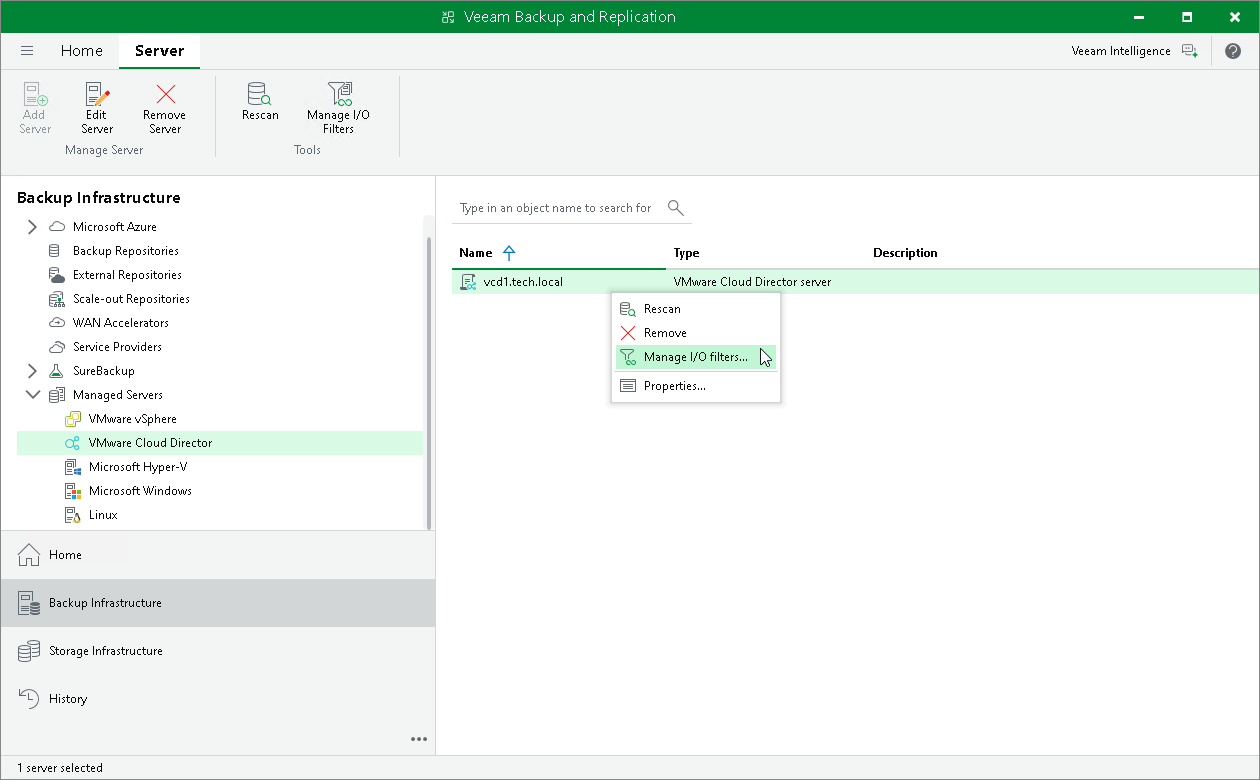Select the Linux node icon
This screenshot has height=780, width=1260.
click(72, 515)
